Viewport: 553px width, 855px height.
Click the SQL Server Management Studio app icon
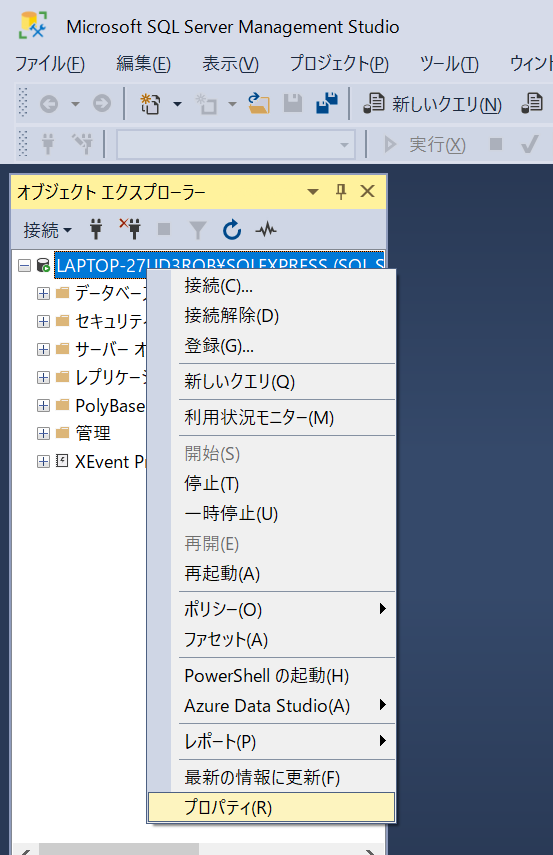coord(33,26)
